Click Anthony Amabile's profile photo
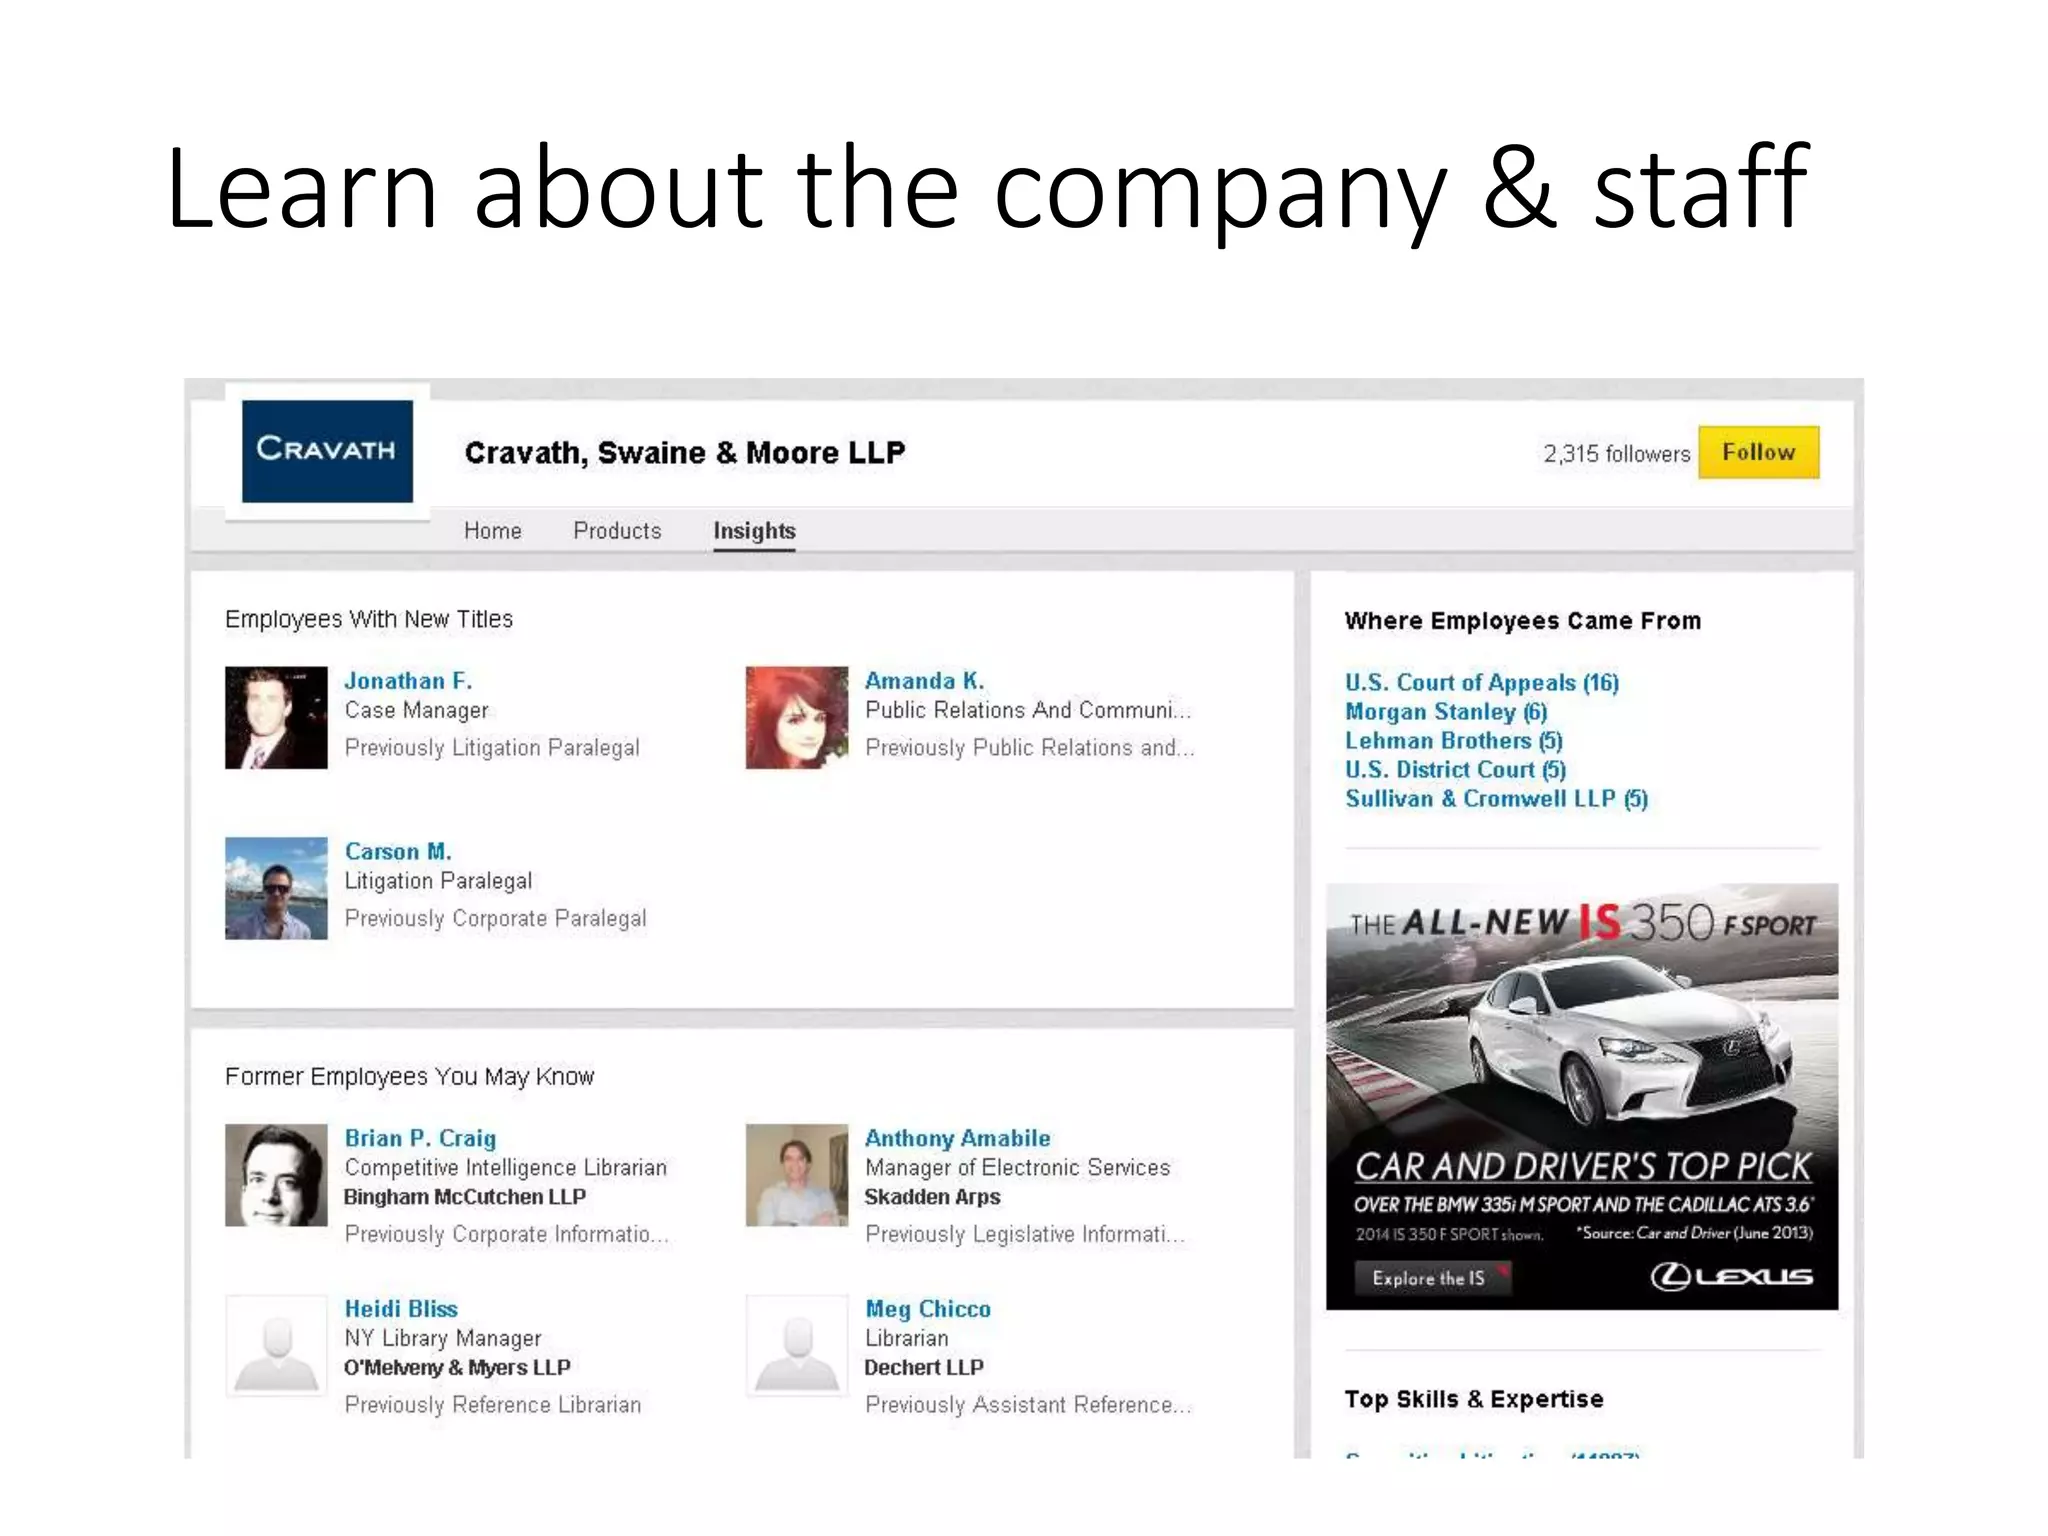 (797, 1175)
